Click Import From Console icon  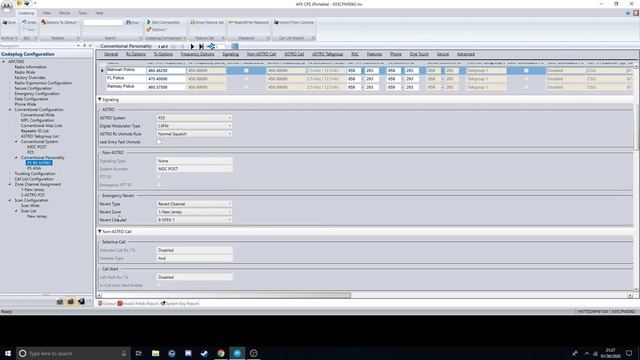(276, 22)
